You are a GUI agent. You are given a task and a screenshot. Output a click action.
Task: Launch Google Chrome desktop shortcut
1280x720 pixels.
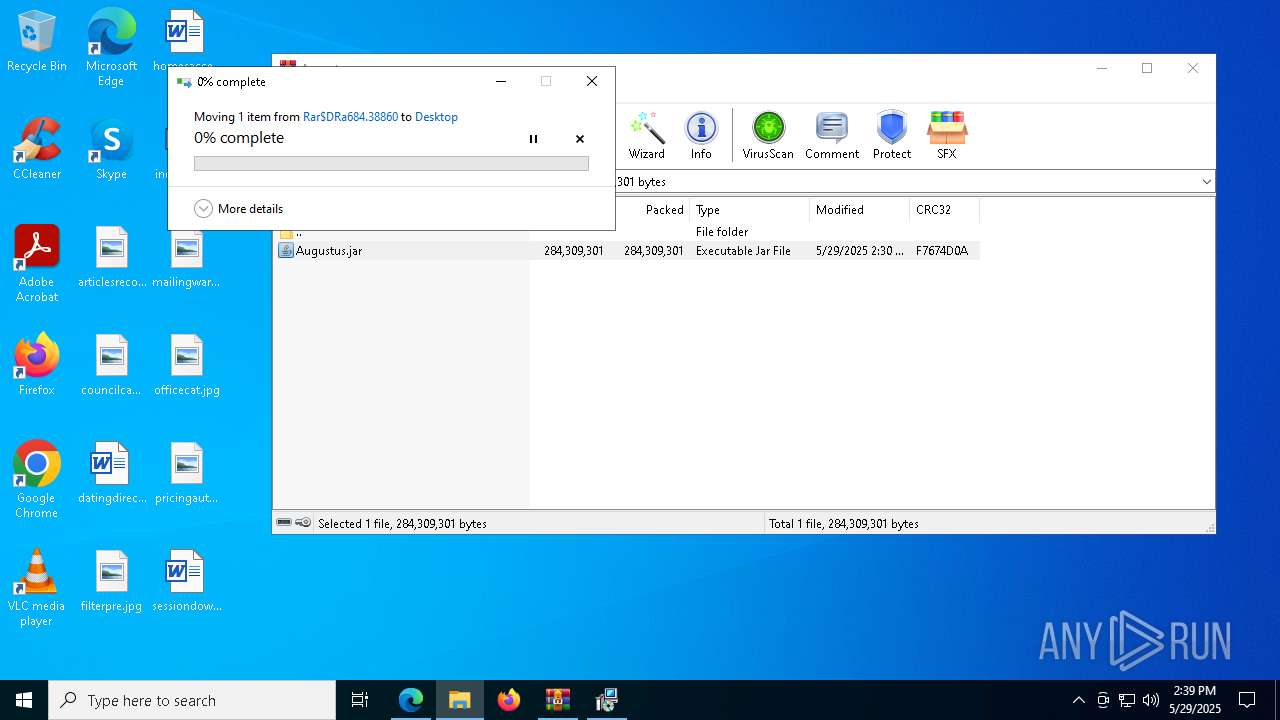point(37,480)
